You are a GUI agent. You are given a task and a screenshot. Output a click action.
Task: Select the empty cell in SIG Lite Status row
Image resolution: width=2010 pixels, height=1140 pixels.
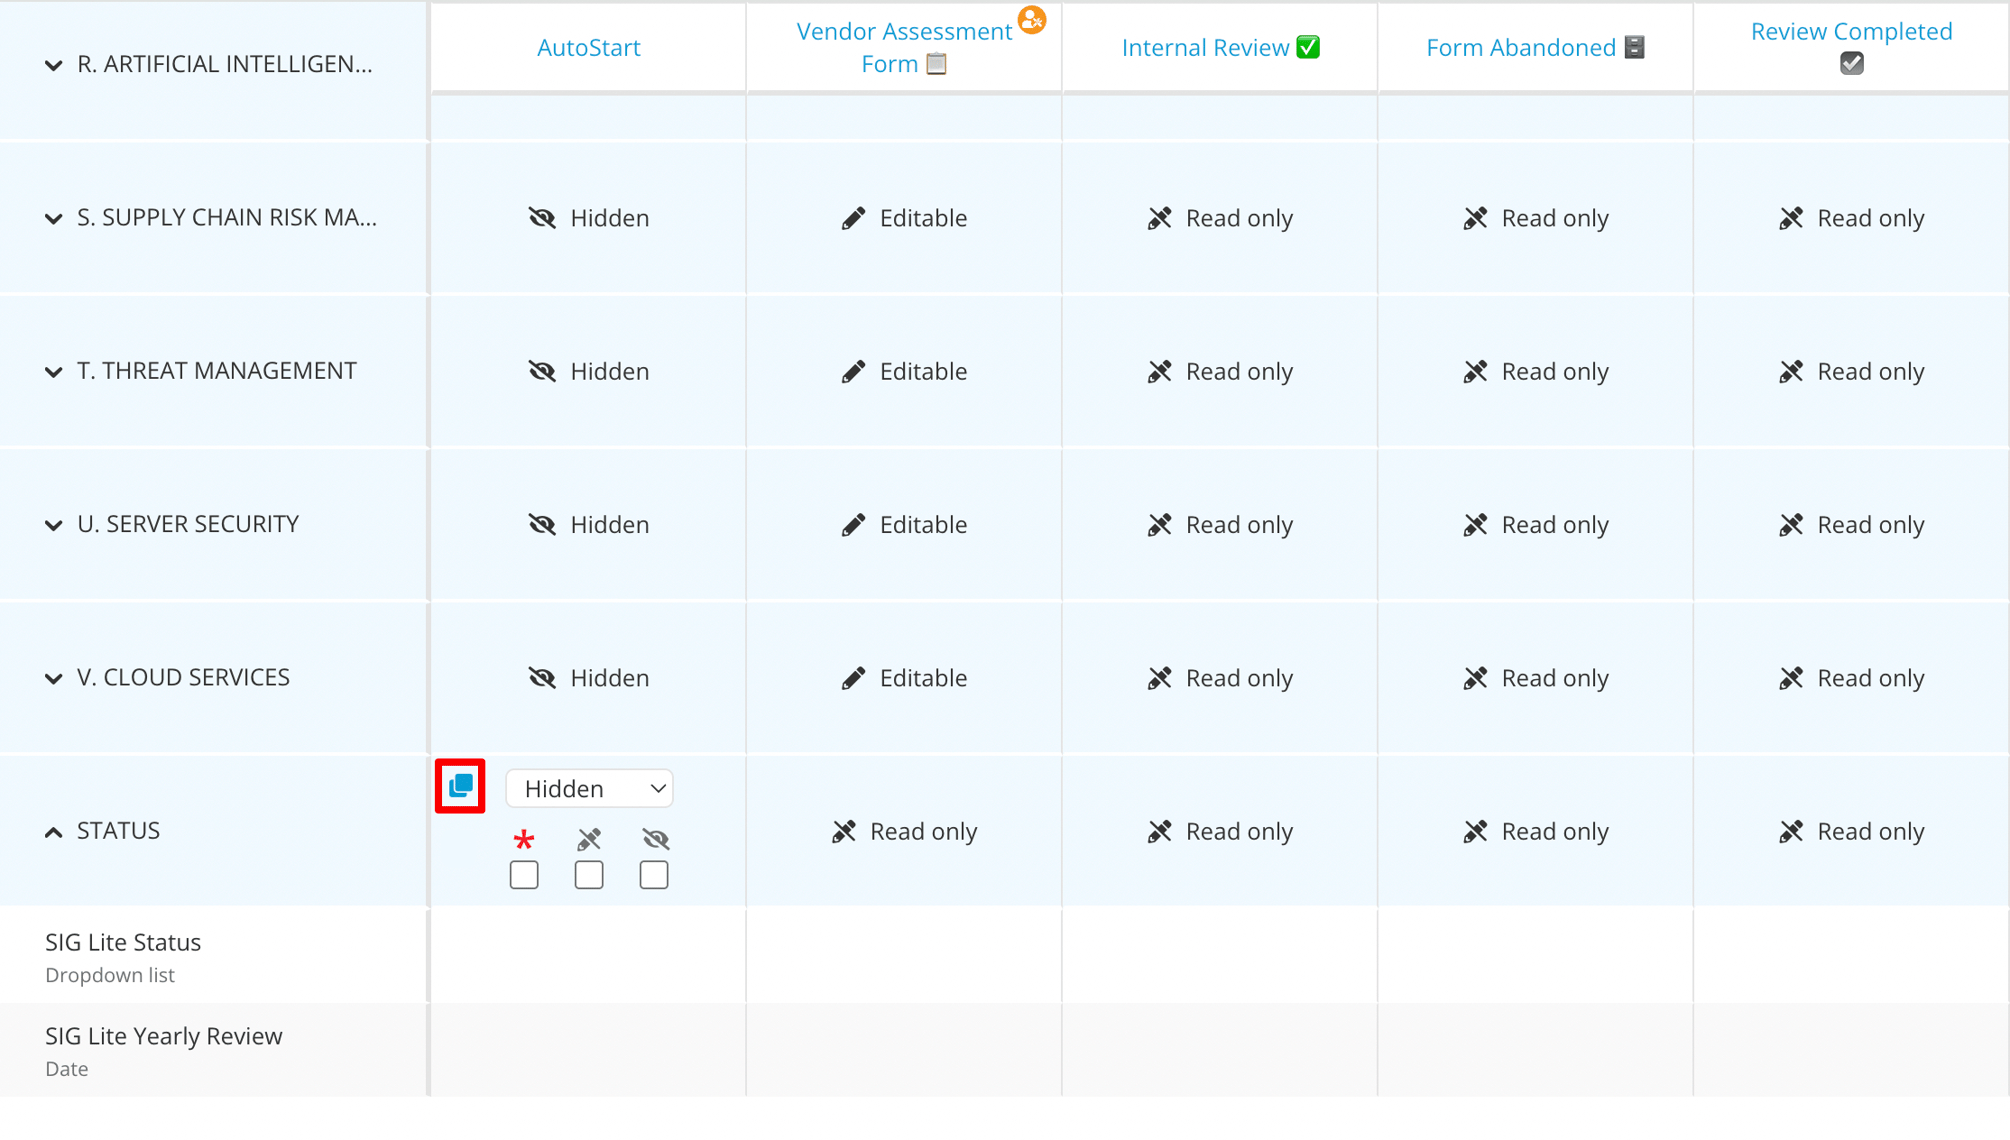click(588, 955)
